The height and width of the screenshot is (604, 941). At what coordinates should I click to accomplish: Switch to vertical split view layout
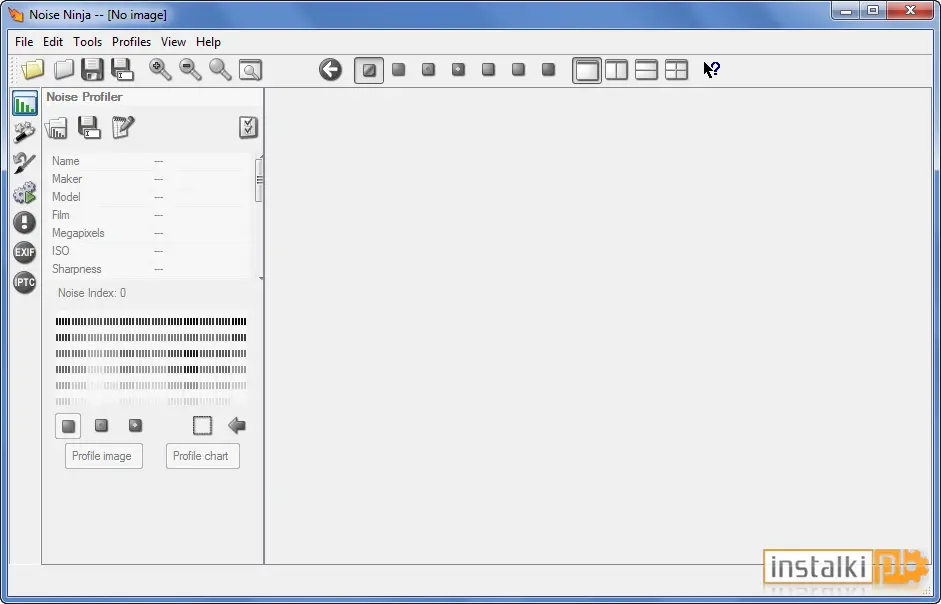(616, 70)
